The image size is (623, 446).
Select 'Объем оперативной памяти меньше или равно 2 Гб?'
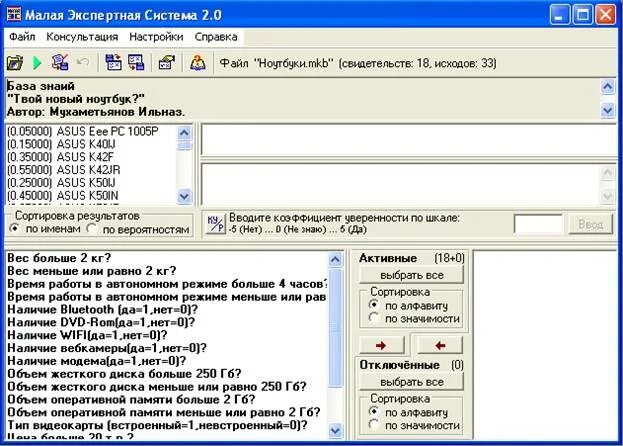click(164, 412)
